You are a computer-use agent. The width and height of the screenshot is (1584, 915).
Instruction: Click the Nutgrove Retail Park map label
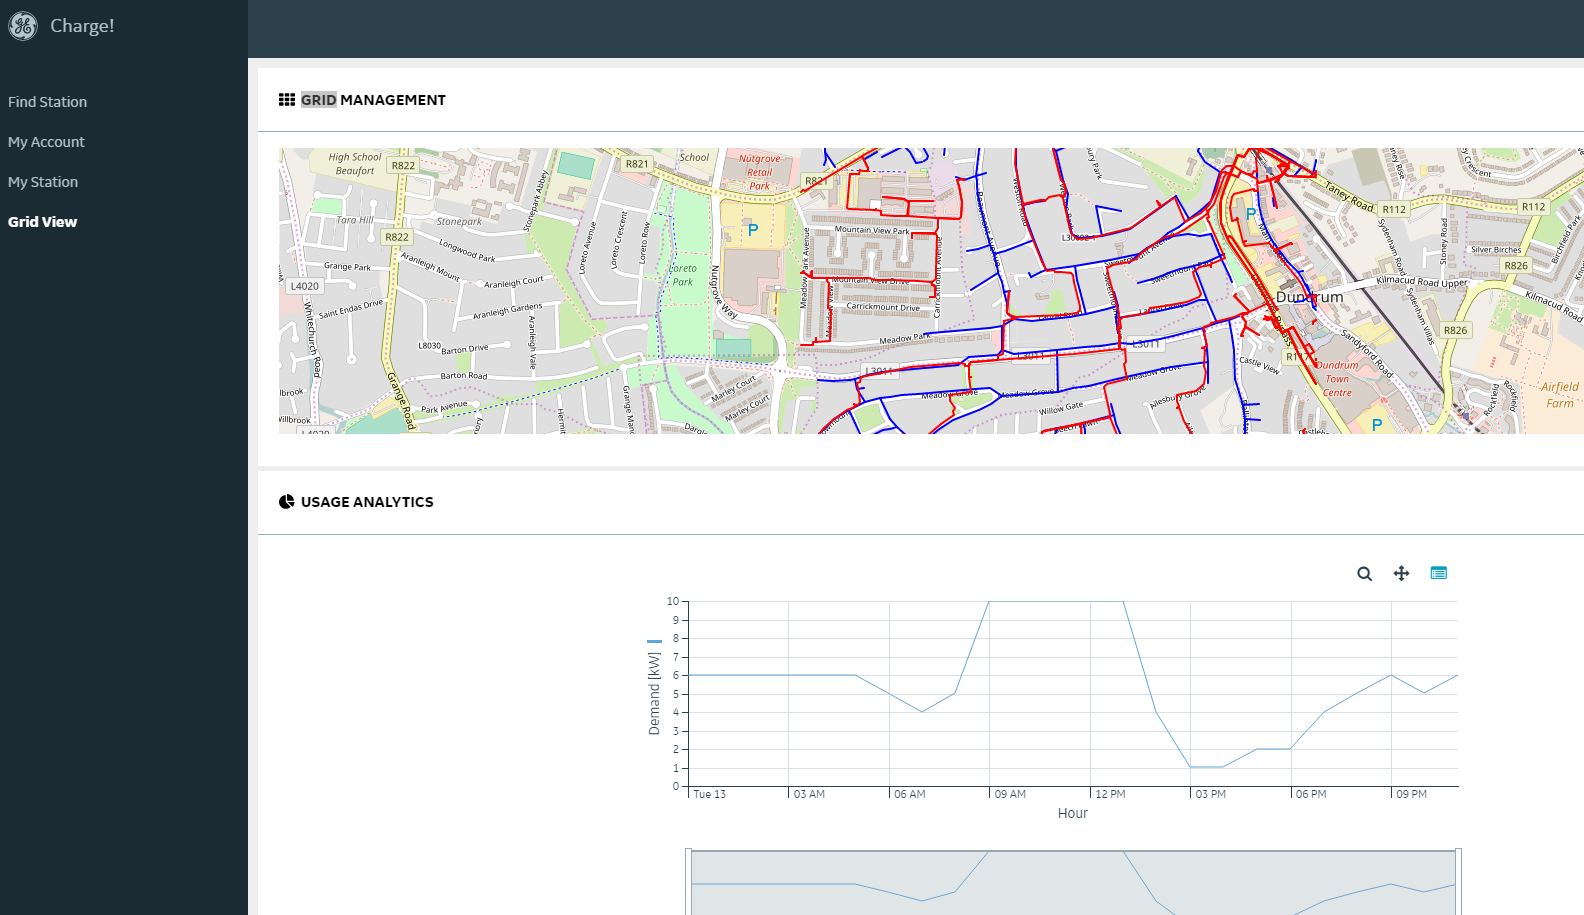pyautogui.click(x=759, y=172)
